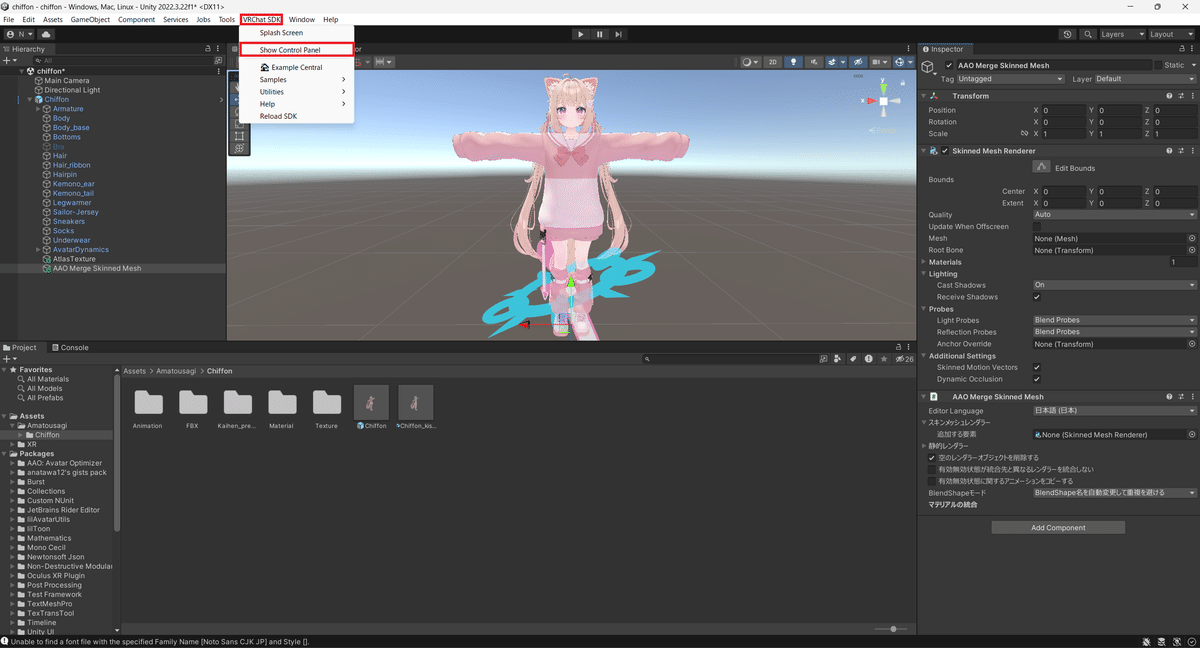Toggle 空のレンダラーオブジェクトを削除する checkbox
This screenshot has height=648, width=1200.
point(932,458)
